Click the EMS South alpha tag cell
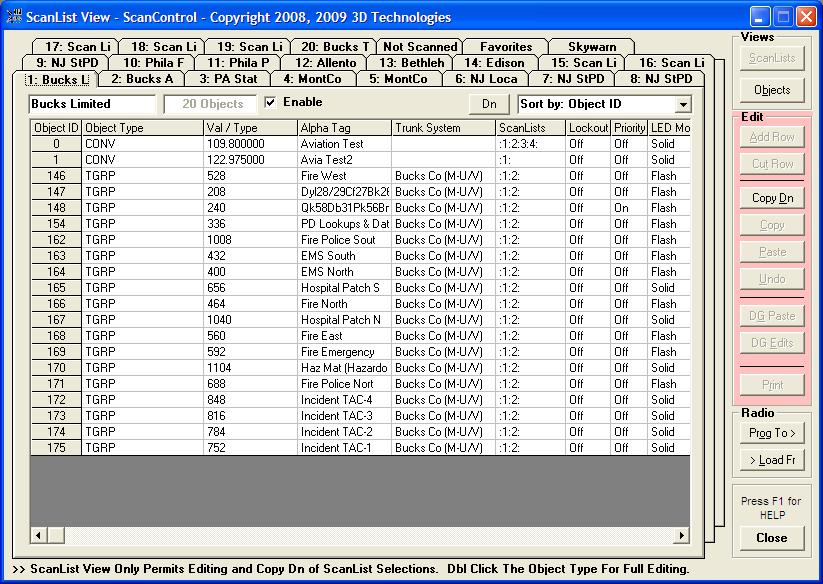The height and width of the screenshot is (584, 823). click(x=345, y=256)
